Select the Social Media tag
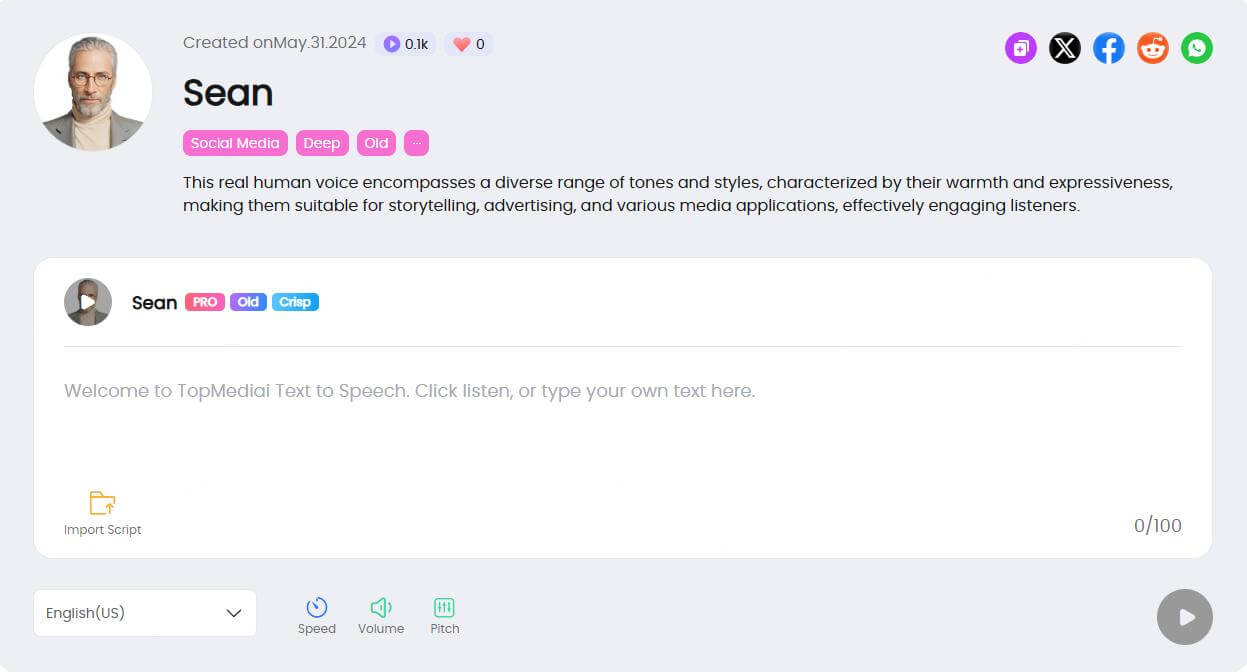This screenshot has height=672, width=1247. (235, 143)
